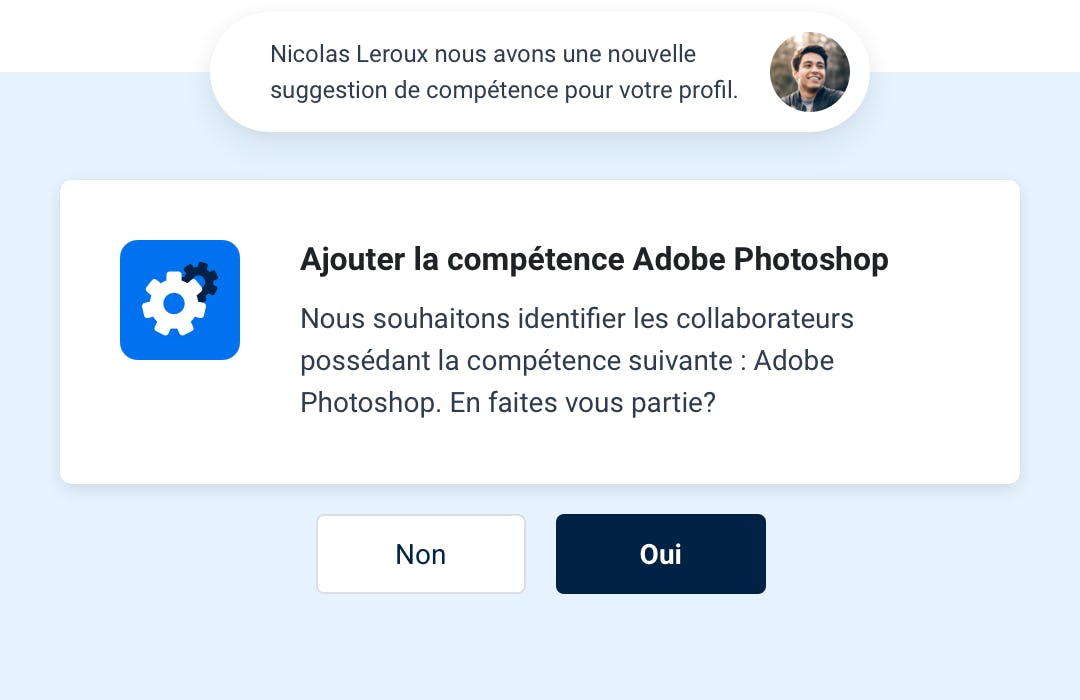Click the words pour votre profil

coord(651,90)
